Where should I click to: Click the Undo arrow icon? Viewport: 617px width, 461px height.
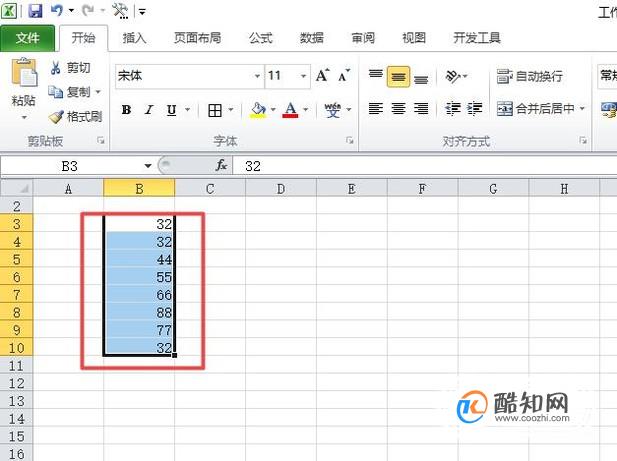(x=57, y=11)
